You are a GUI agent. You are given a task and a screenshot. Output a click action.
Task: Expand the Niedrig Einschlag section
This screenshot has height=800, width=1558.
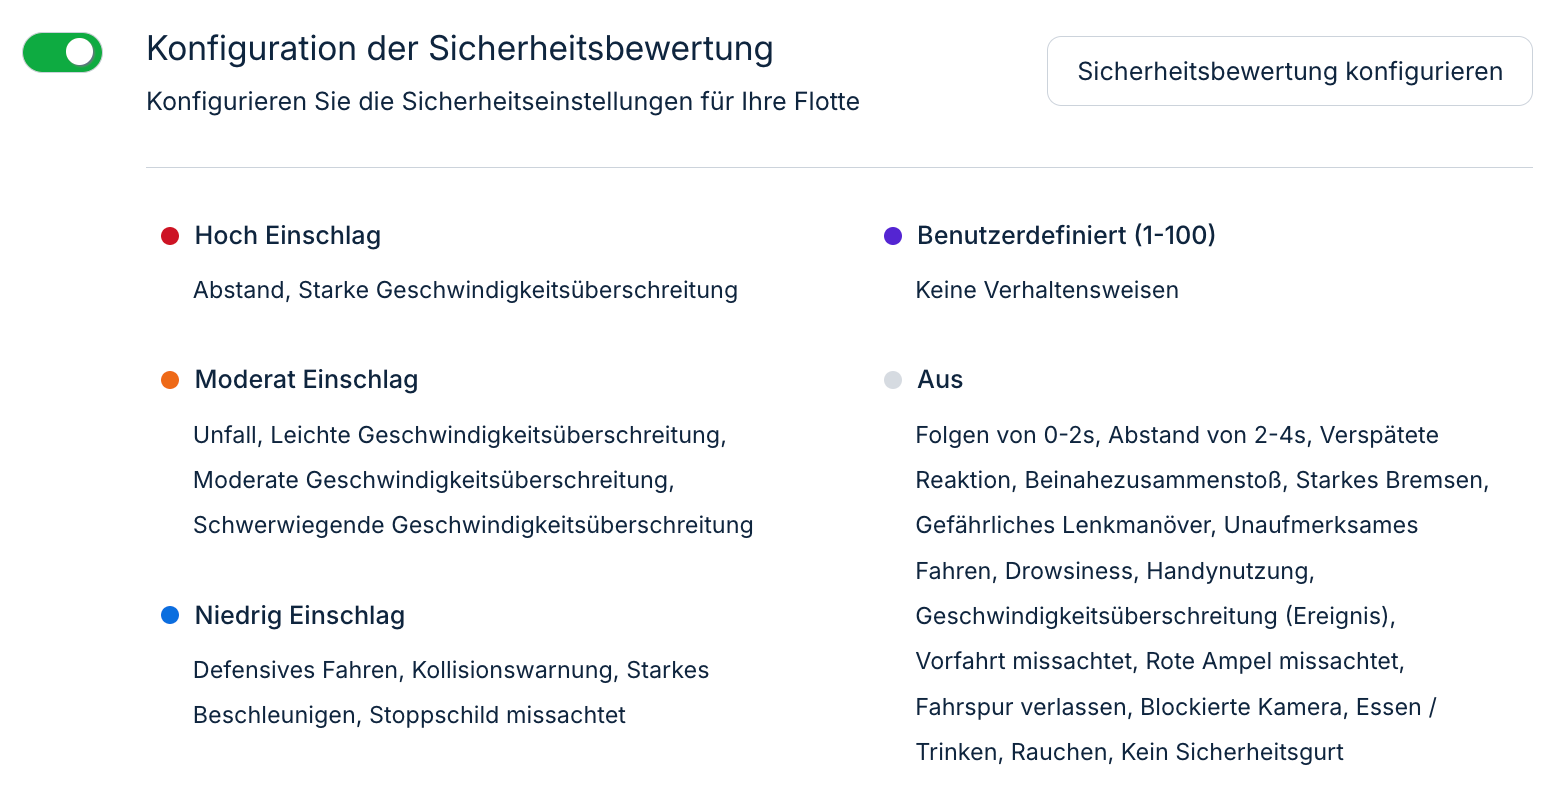pos(300,615)
